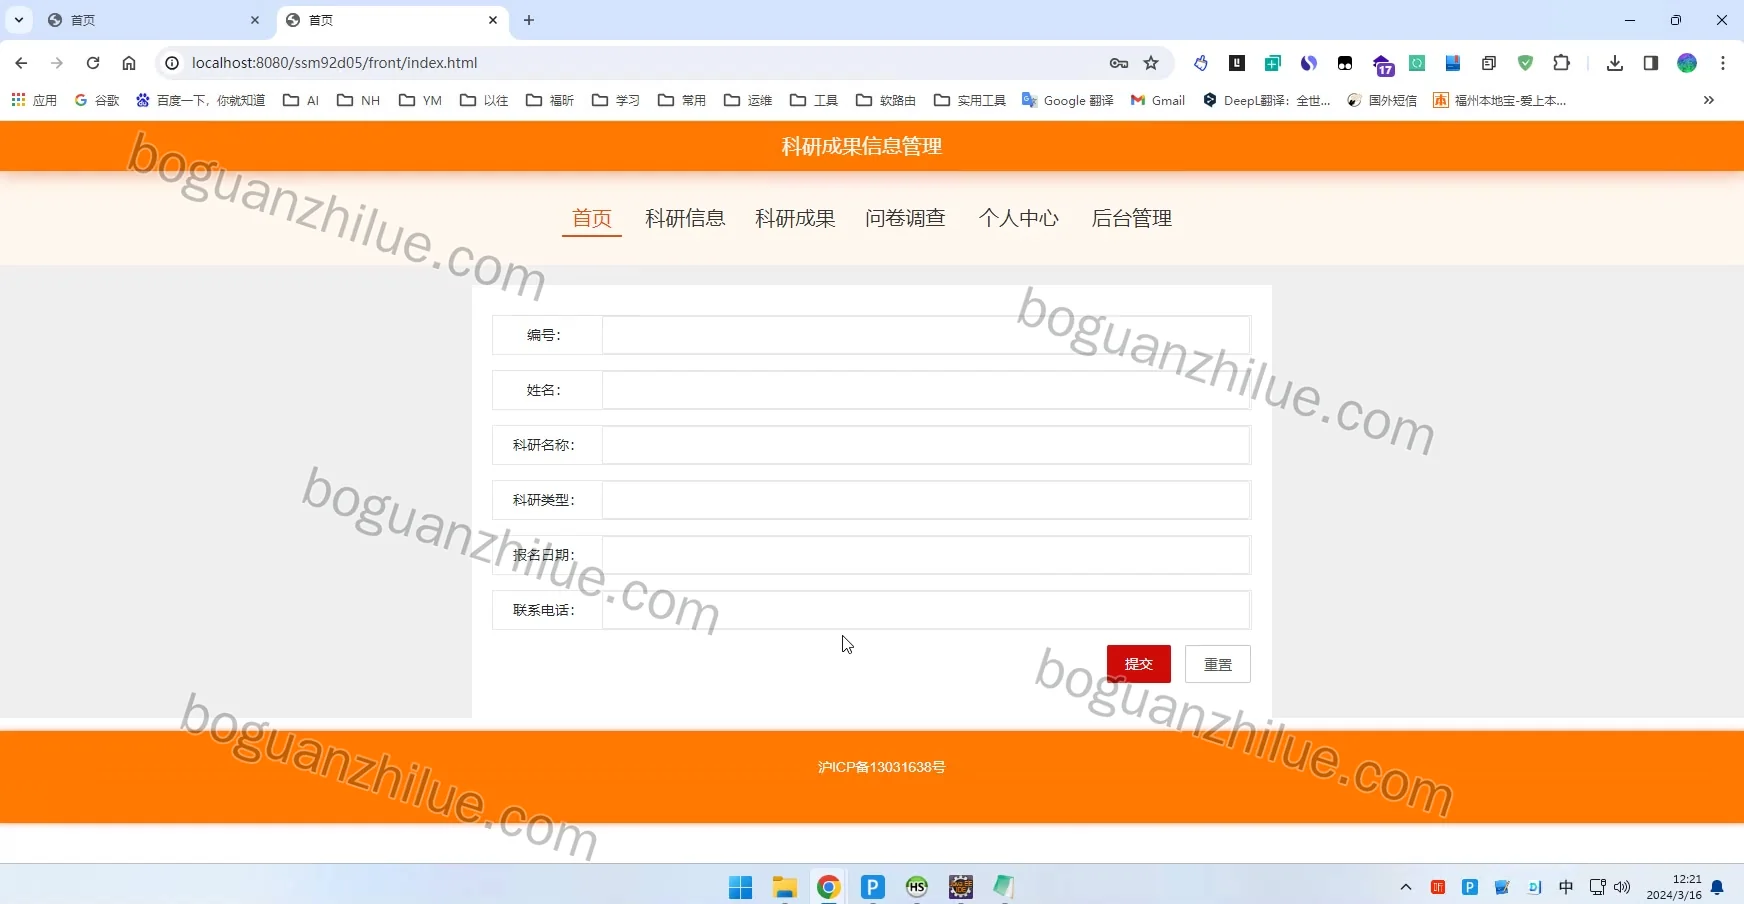Focus the 编号 input field
Viewport: 1744px width, 904px height.
click(926, 335)
